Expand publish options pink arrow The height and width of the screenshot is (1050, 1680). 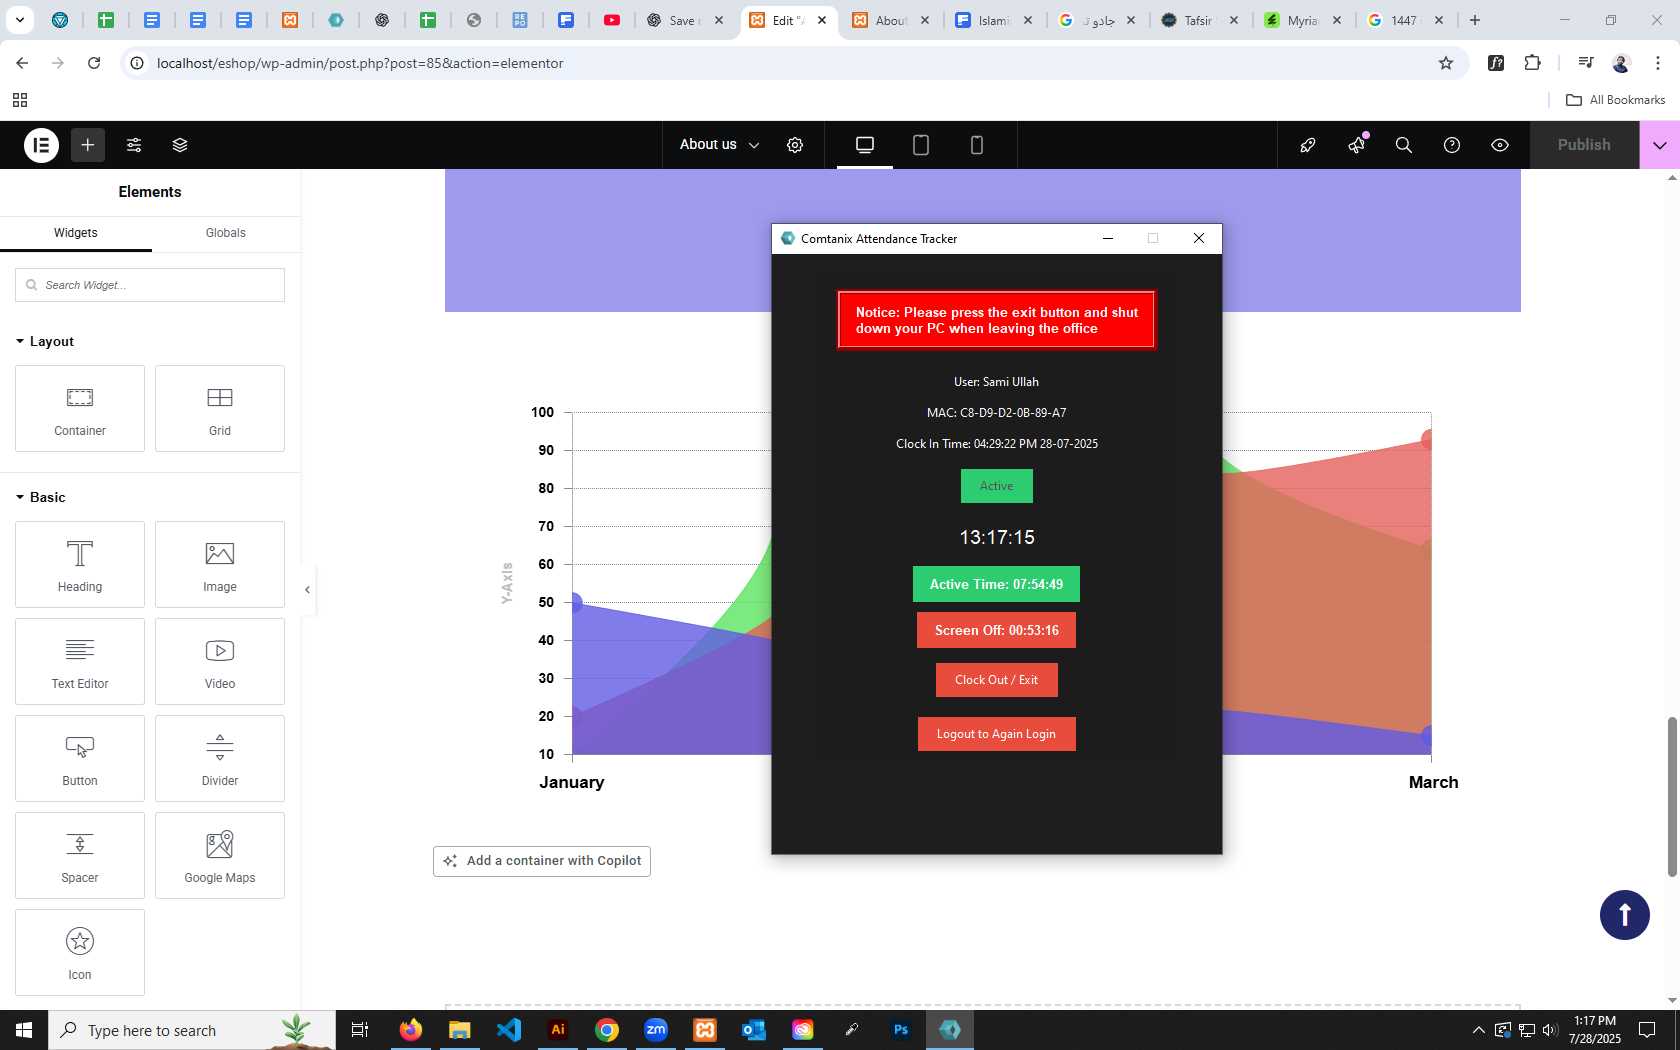(x=1660, y=145)
